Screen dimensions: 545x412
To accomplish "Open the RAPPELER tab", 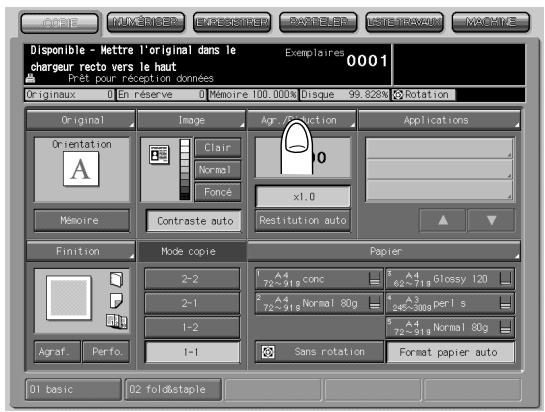I will (x=318, y=22).
